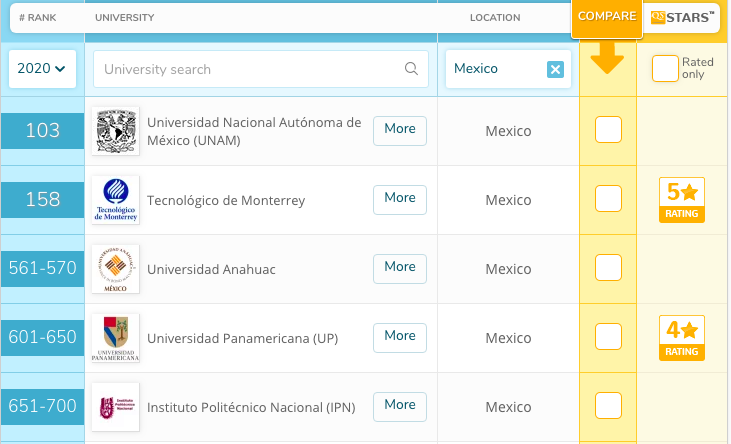Click the 5-star rating badge

pyautogui.click(x=682, y=200)
